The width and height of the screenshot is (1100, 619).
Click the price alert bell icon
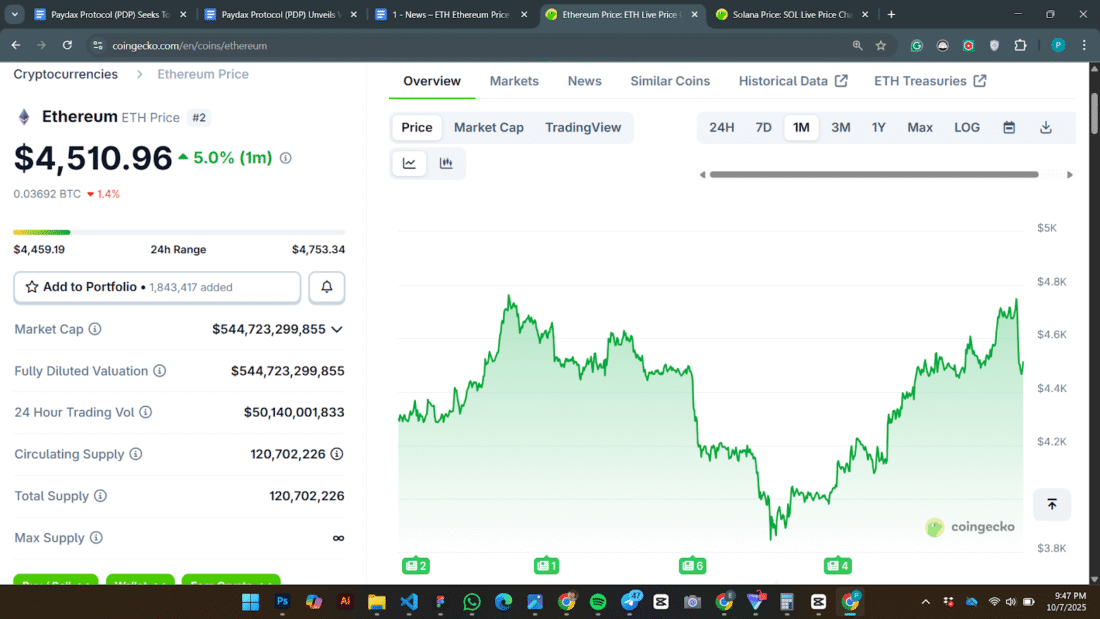click(x=327, y=287)
